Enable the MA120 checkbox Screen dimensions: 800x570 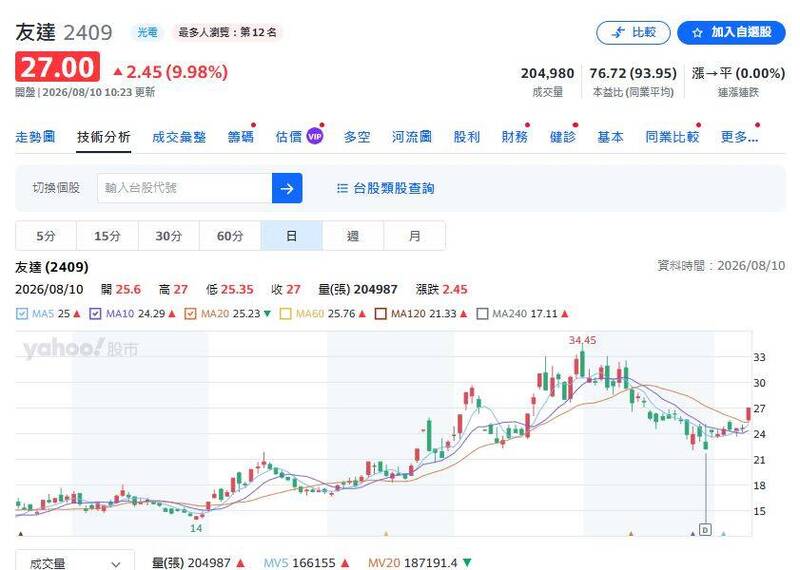[381, 314]
